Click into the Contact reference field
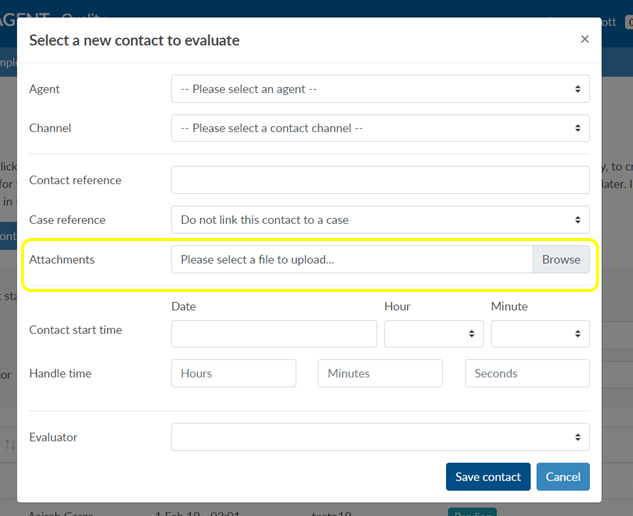The width and height of the screenshot is (633, 516). [380, 180]
